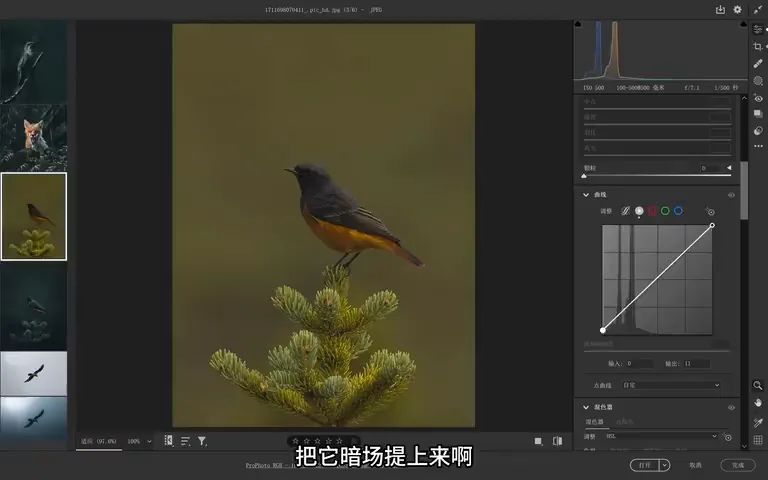Image resolution: width=768 pixels, height=480 pixels.
Task: Select the Hand pan tool
Action: coord(758,403)
